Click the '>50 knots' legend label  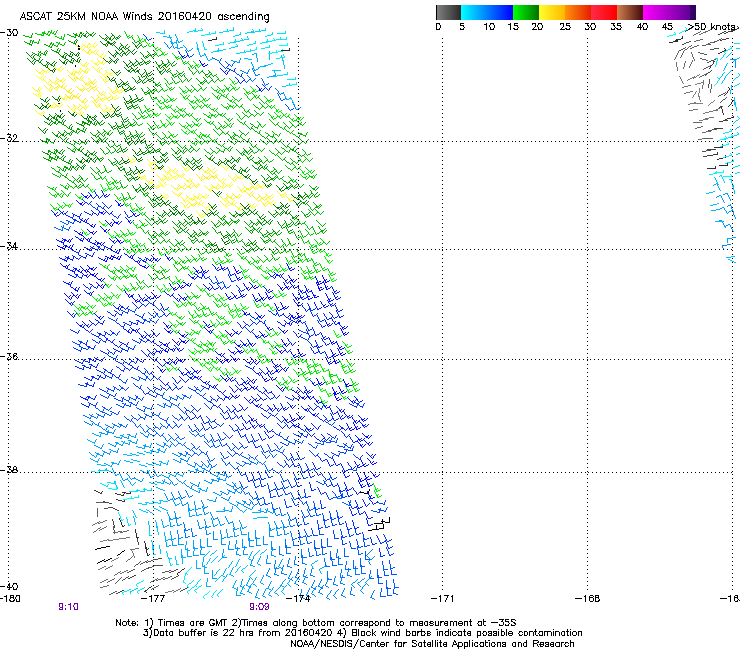(x=712, y=26)
